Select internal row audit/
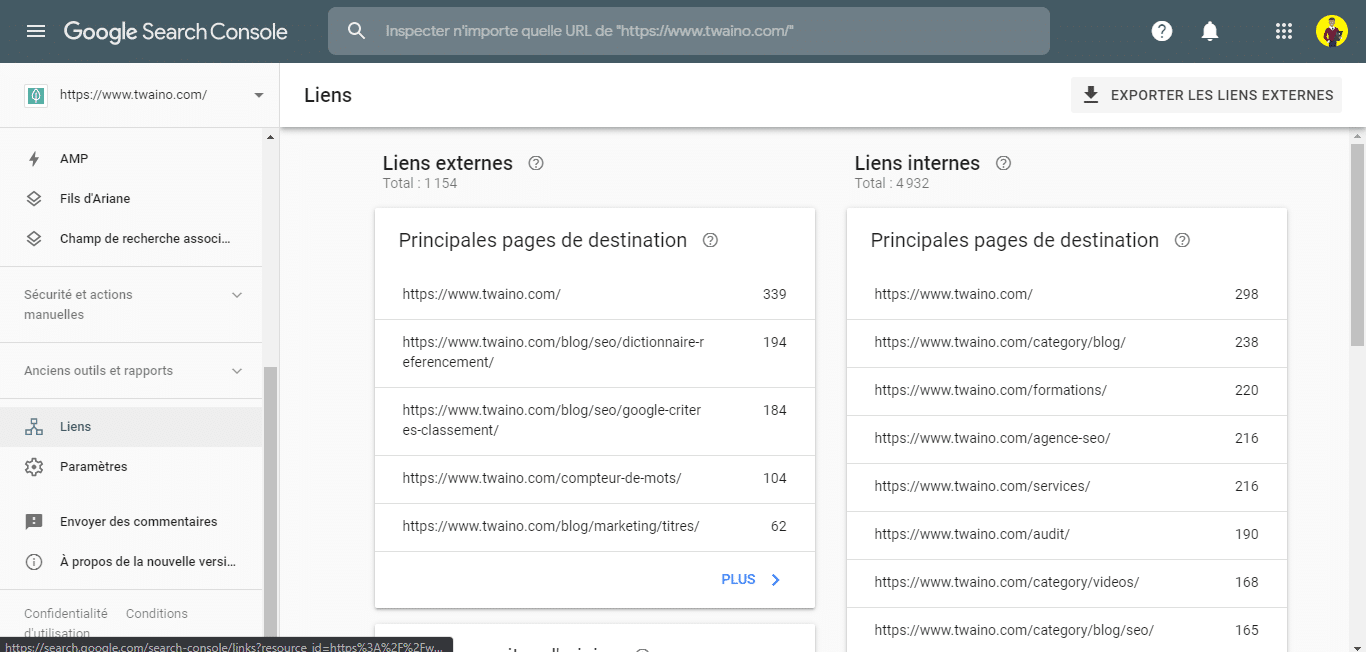Image resolution: width=1366 pixels, height=652 pixels. click(1067, 535)
